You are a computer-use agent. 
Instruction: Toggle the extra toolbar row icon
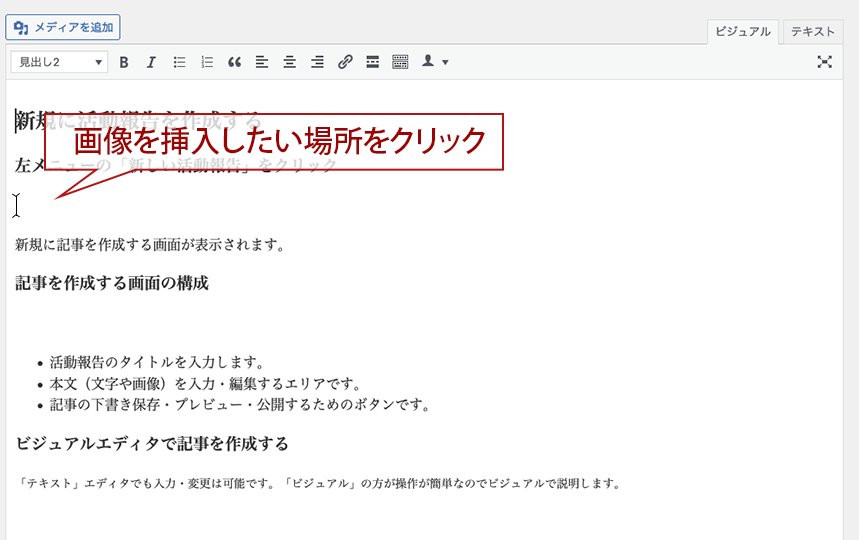[400, 62]
